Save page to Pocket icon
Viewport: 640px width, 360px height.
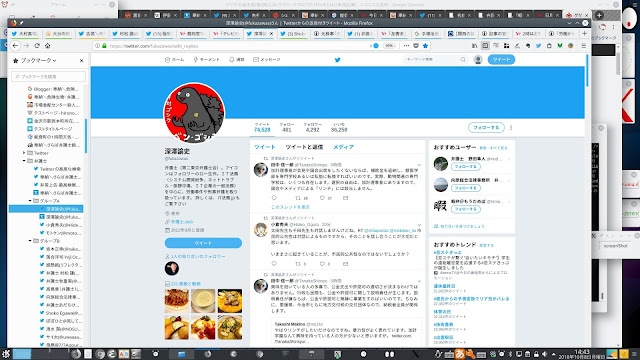click(x=416, y=46)
